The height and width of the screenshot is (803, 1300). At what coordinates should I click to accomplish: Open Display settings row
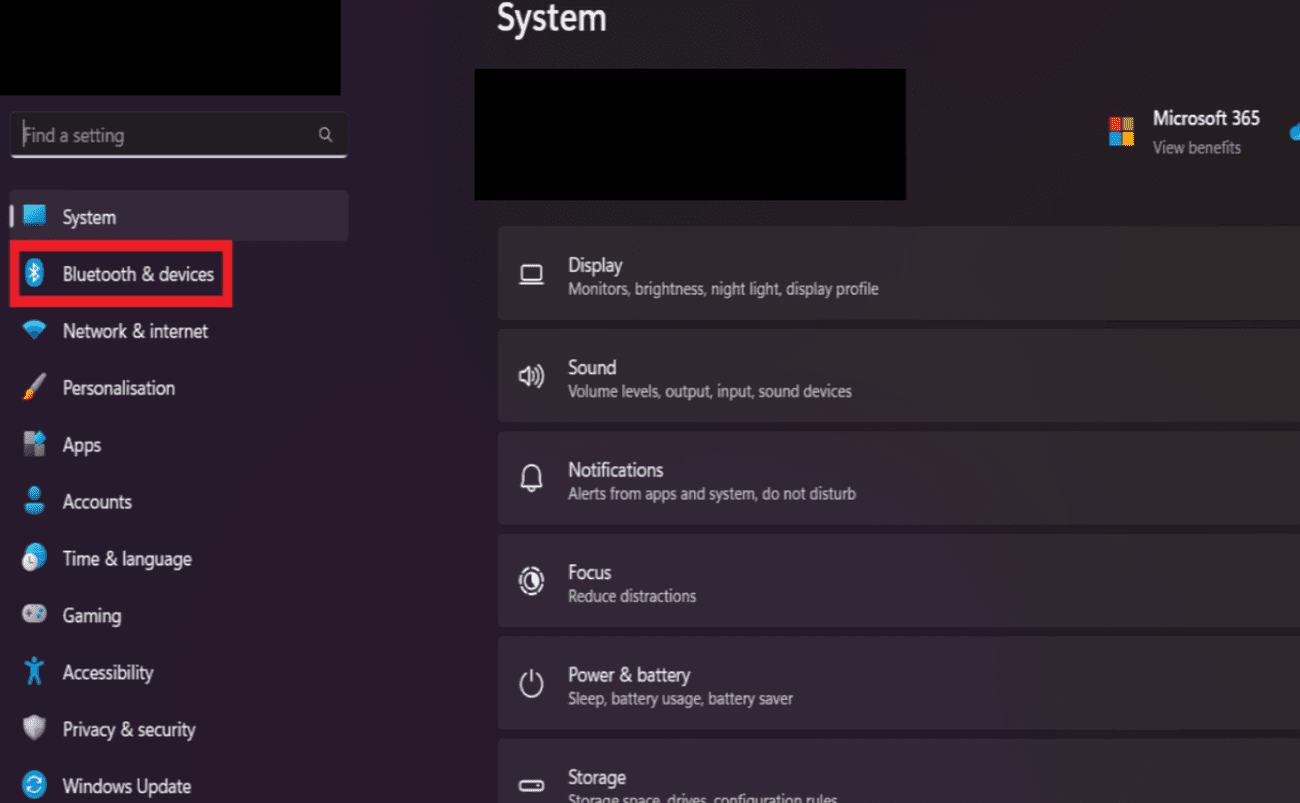897,276
